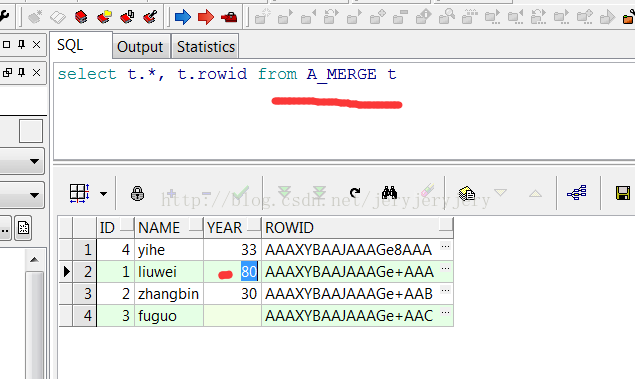Image resolution: width=635 pixels, height=379 pixels.
Task: Open the grid view layout icon
Action: (x=79, y=193)
